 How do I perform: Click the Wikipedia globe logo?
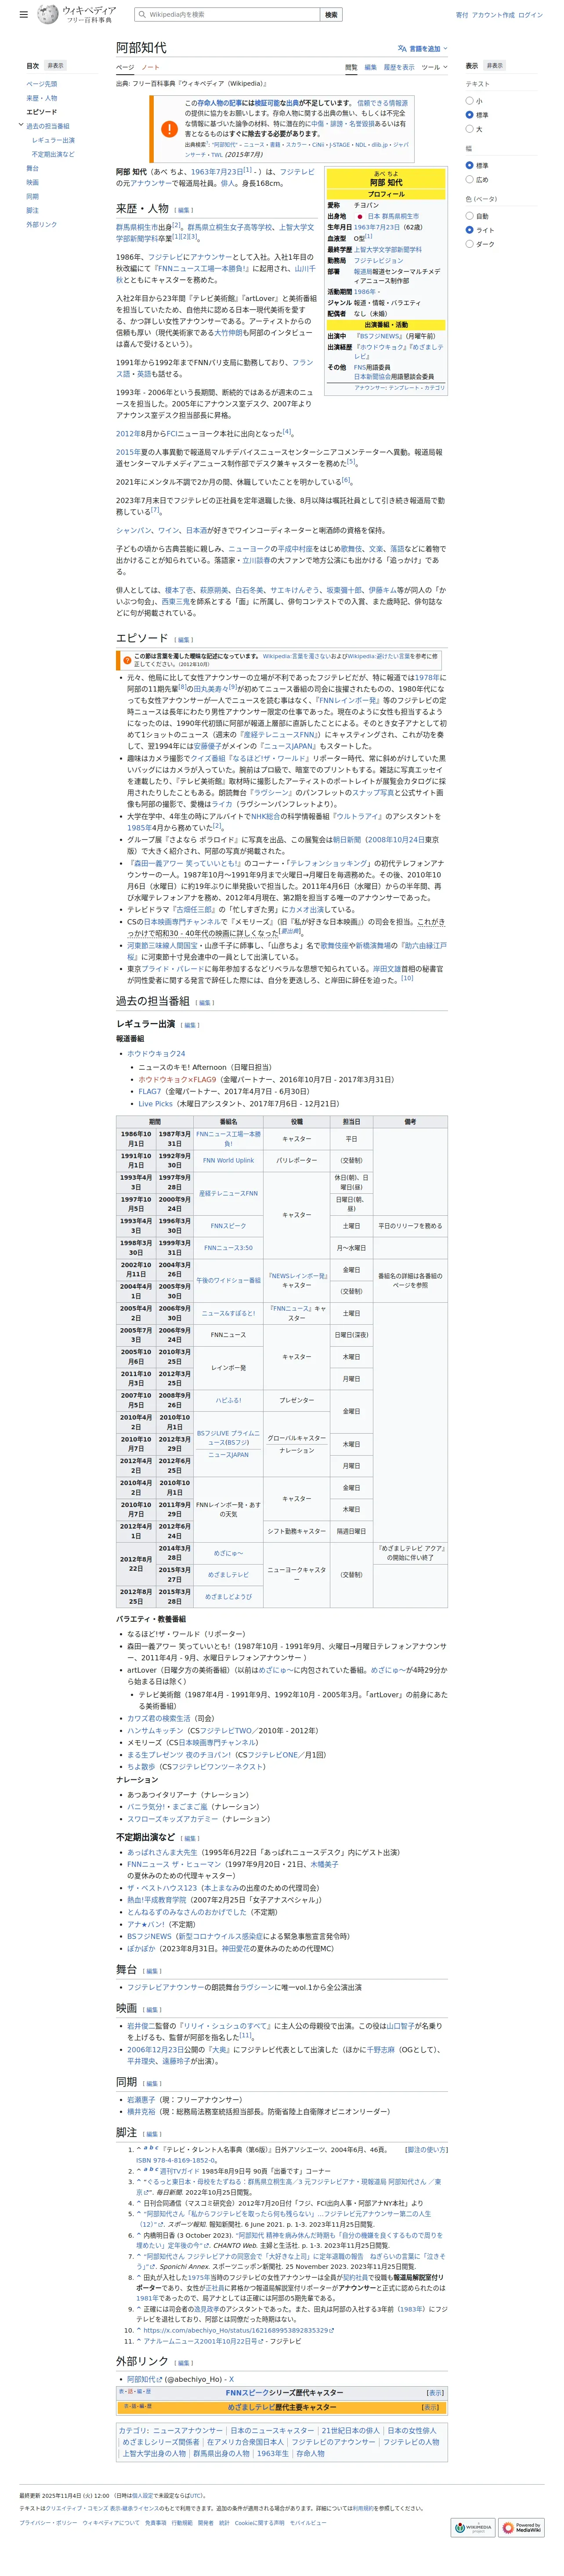[x=47, y=15]
